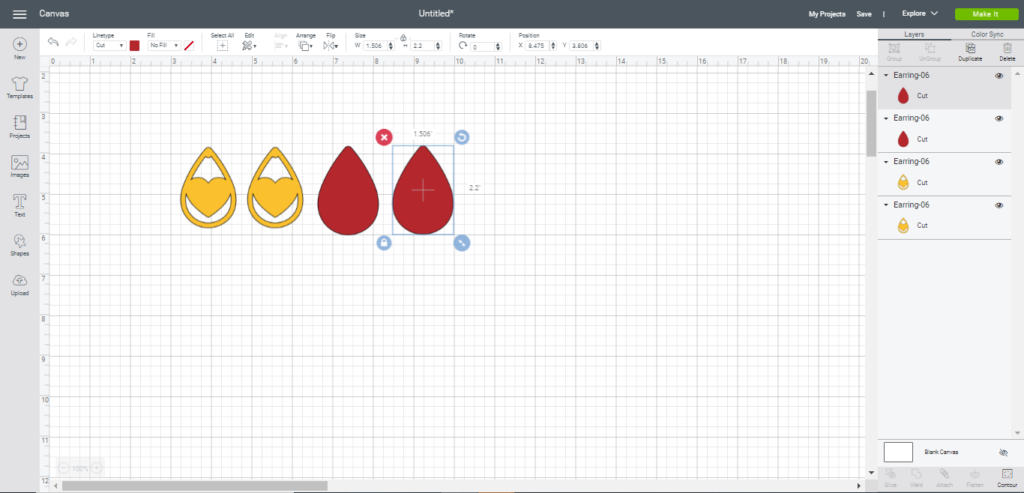
Task: Open My Projects
Action: 826,14
